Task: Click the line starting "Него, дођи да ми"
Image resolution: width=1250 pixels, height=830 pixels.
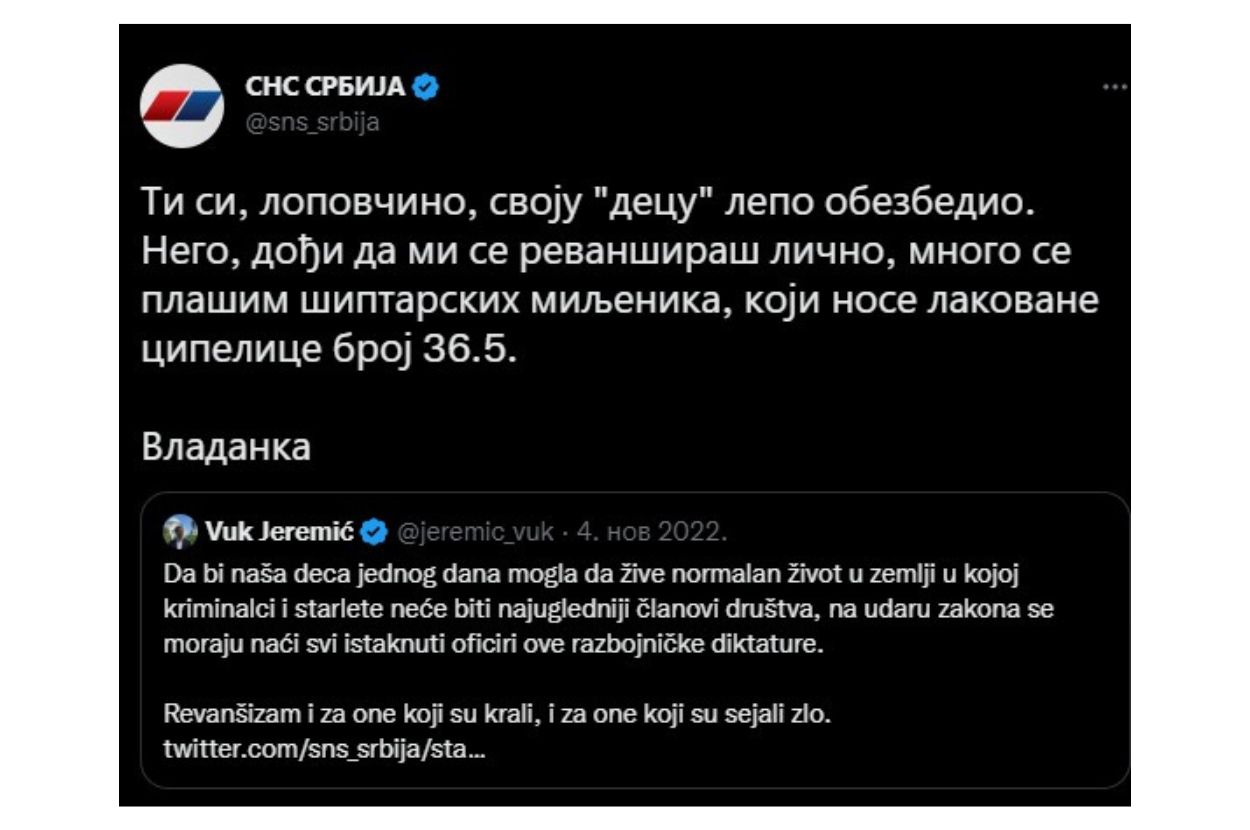Action: tap(606, 250)
